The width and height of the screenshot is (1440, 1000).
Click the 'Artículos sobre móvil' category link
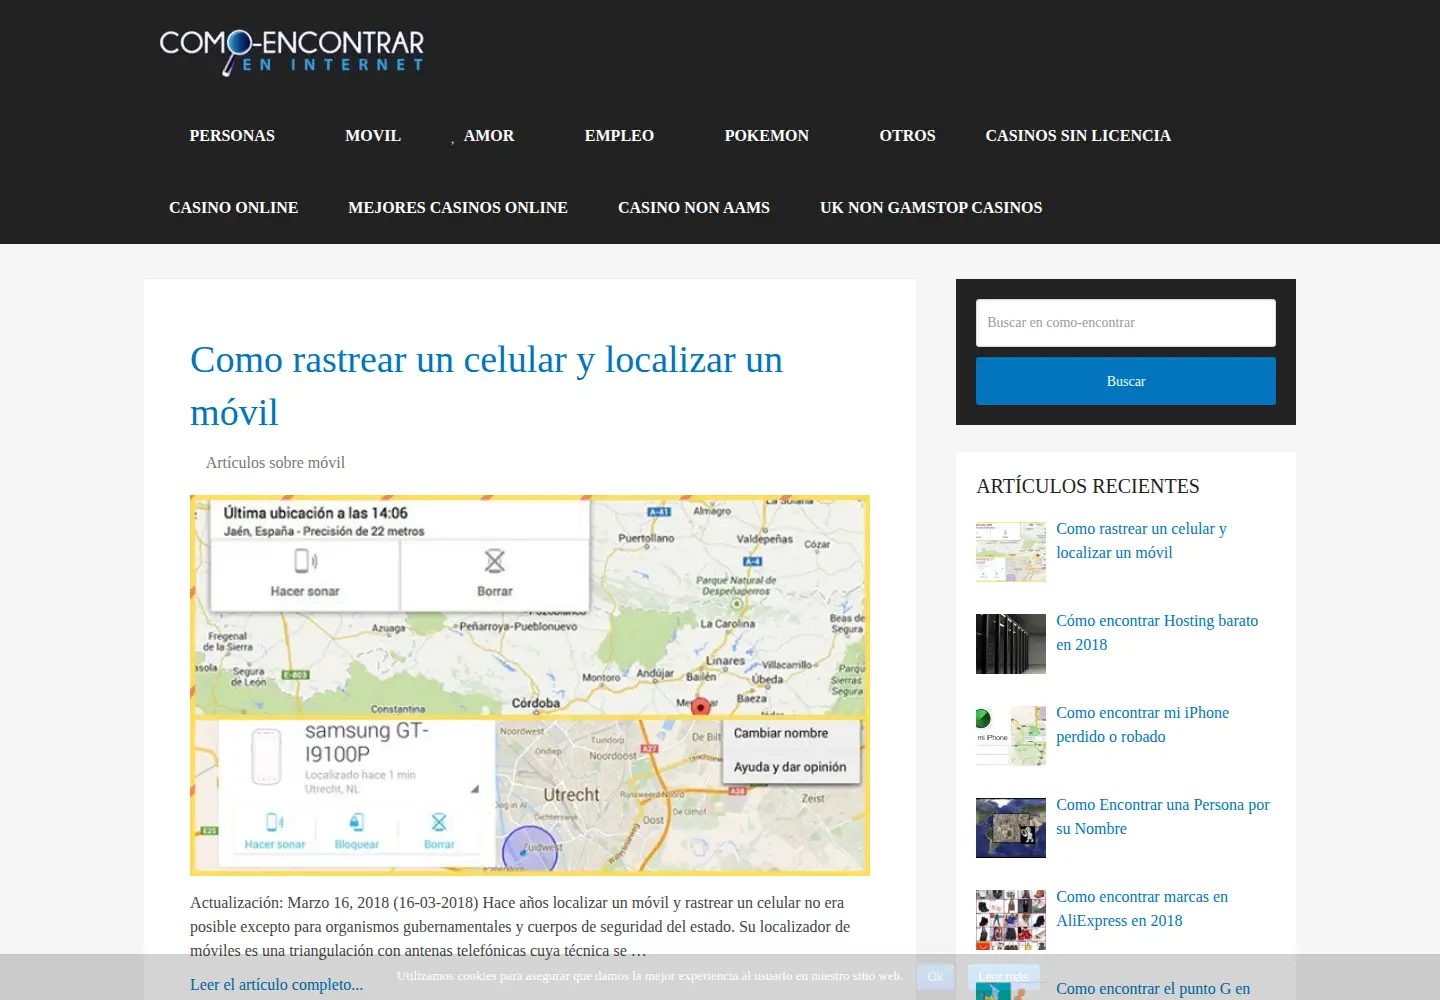click(275, 463)
